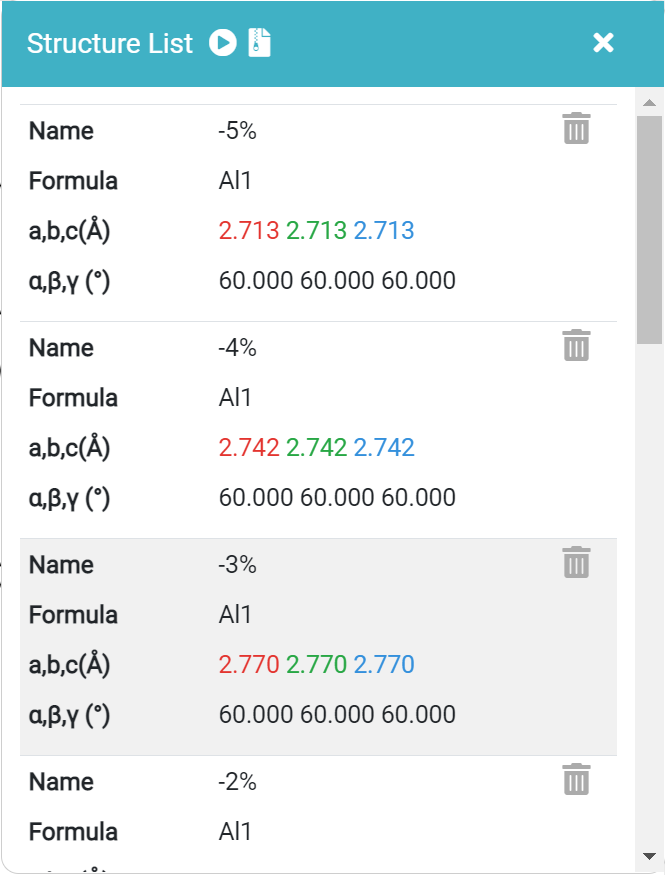Delete the -4% structure with trash icon
This screenshot has width=665, height=875.
pos(576,346)
